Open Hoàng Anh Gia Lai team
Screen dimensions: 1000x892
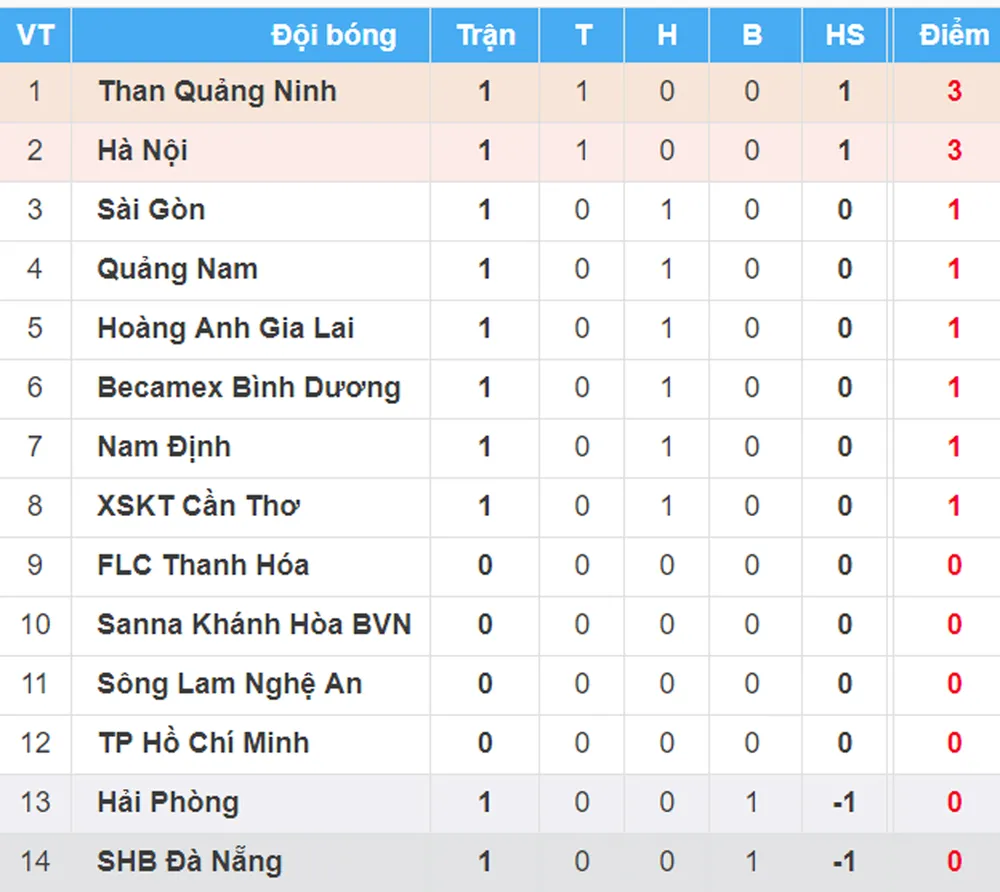click(x=225, y=328)
